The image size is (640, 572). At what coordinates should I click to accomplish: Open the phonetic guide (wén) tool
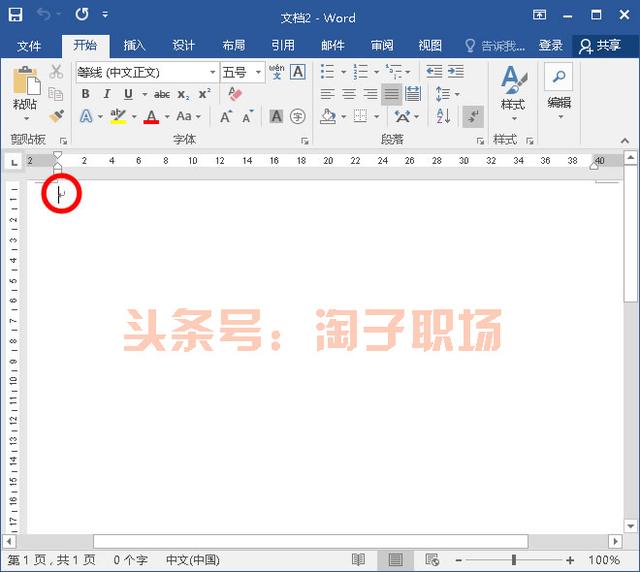[x=277, y=72]
